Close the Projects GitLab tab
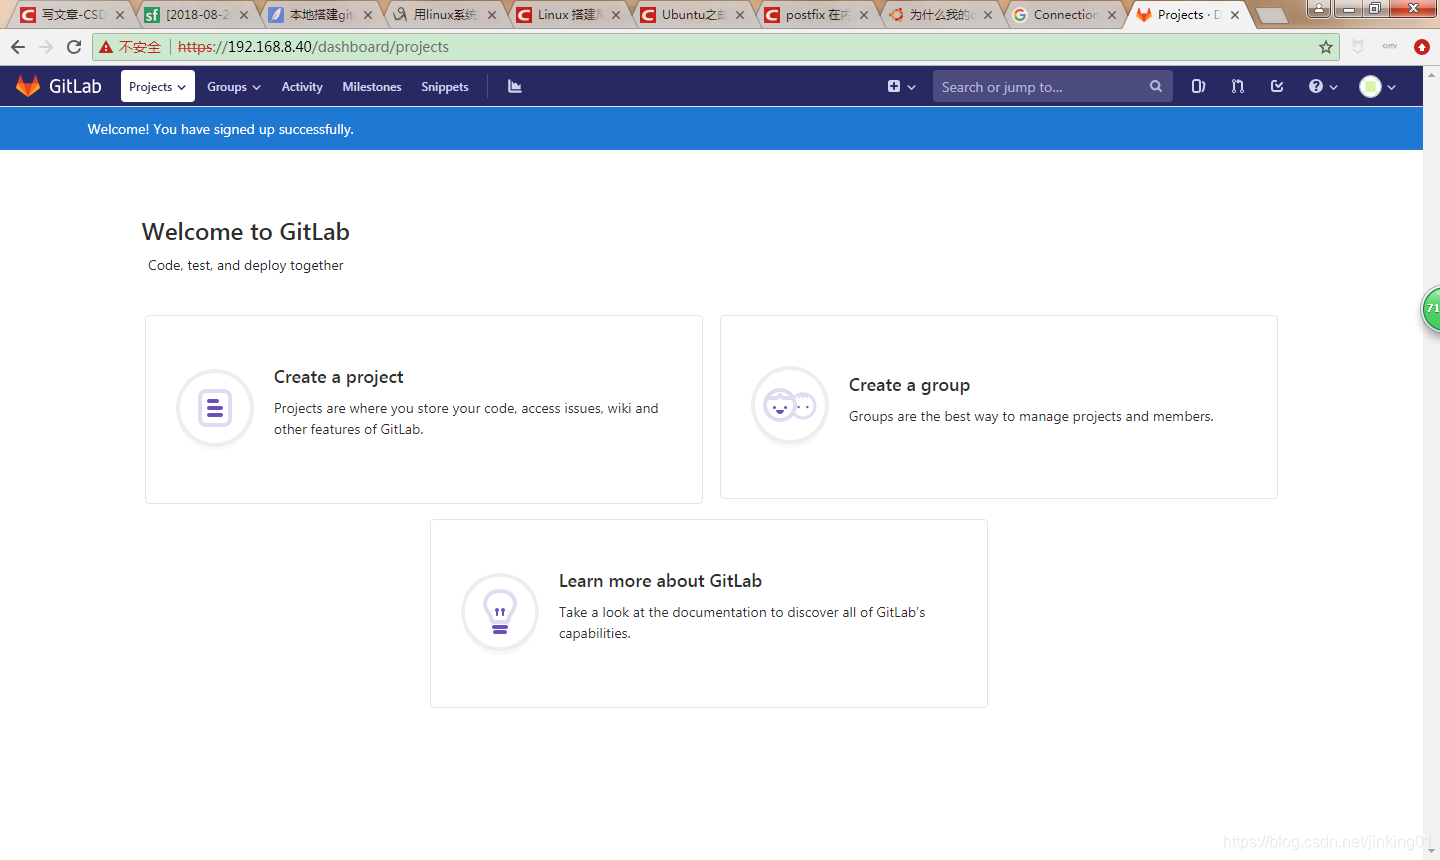Screen dimensions: 1440x860 1235,15
